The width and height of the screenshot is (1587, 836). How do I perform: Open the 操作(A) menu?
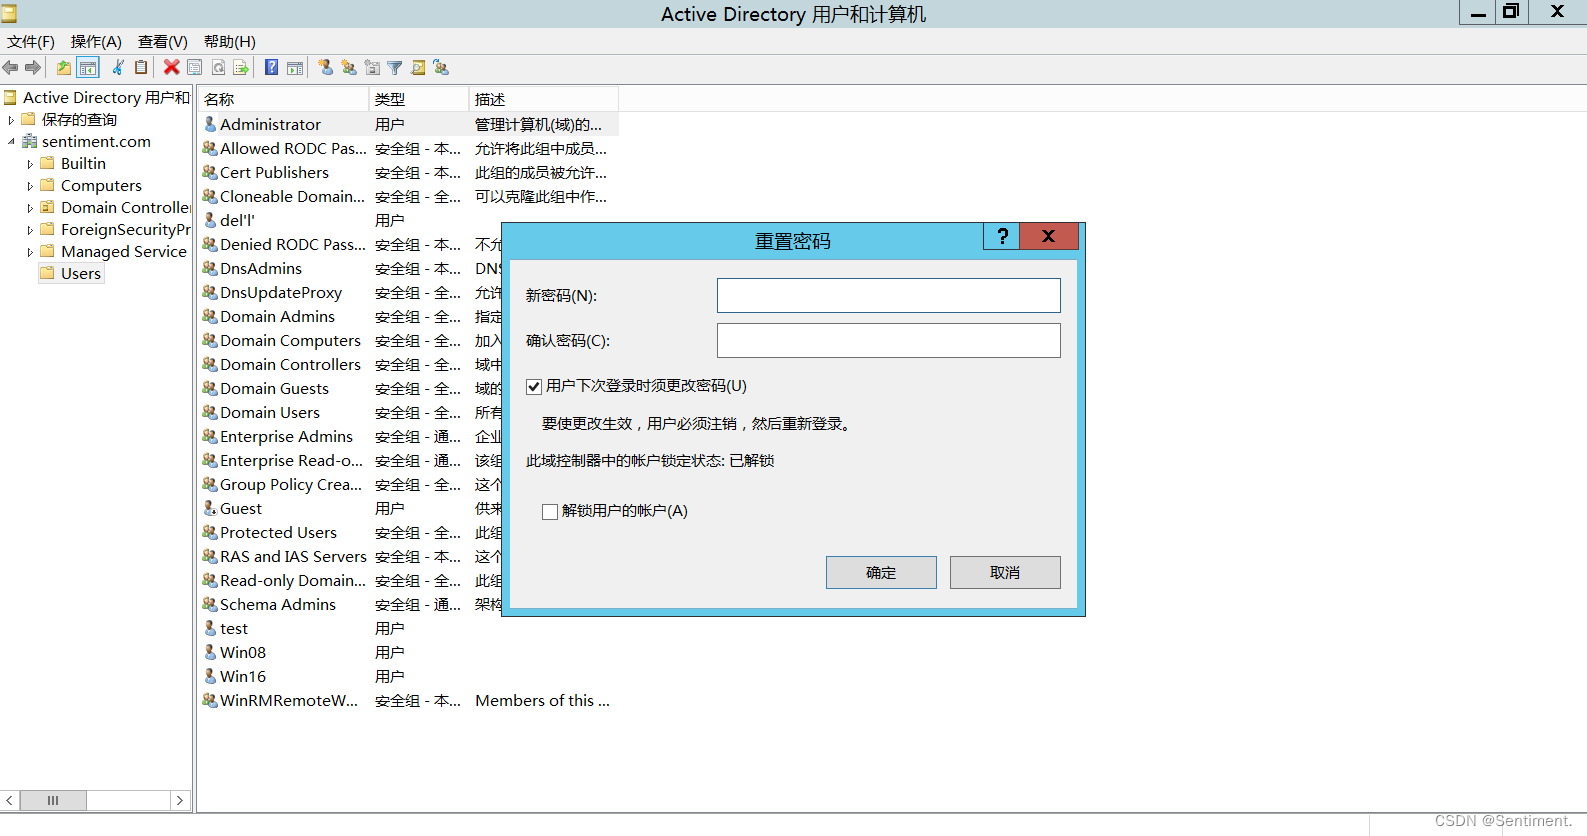point(96,42)
